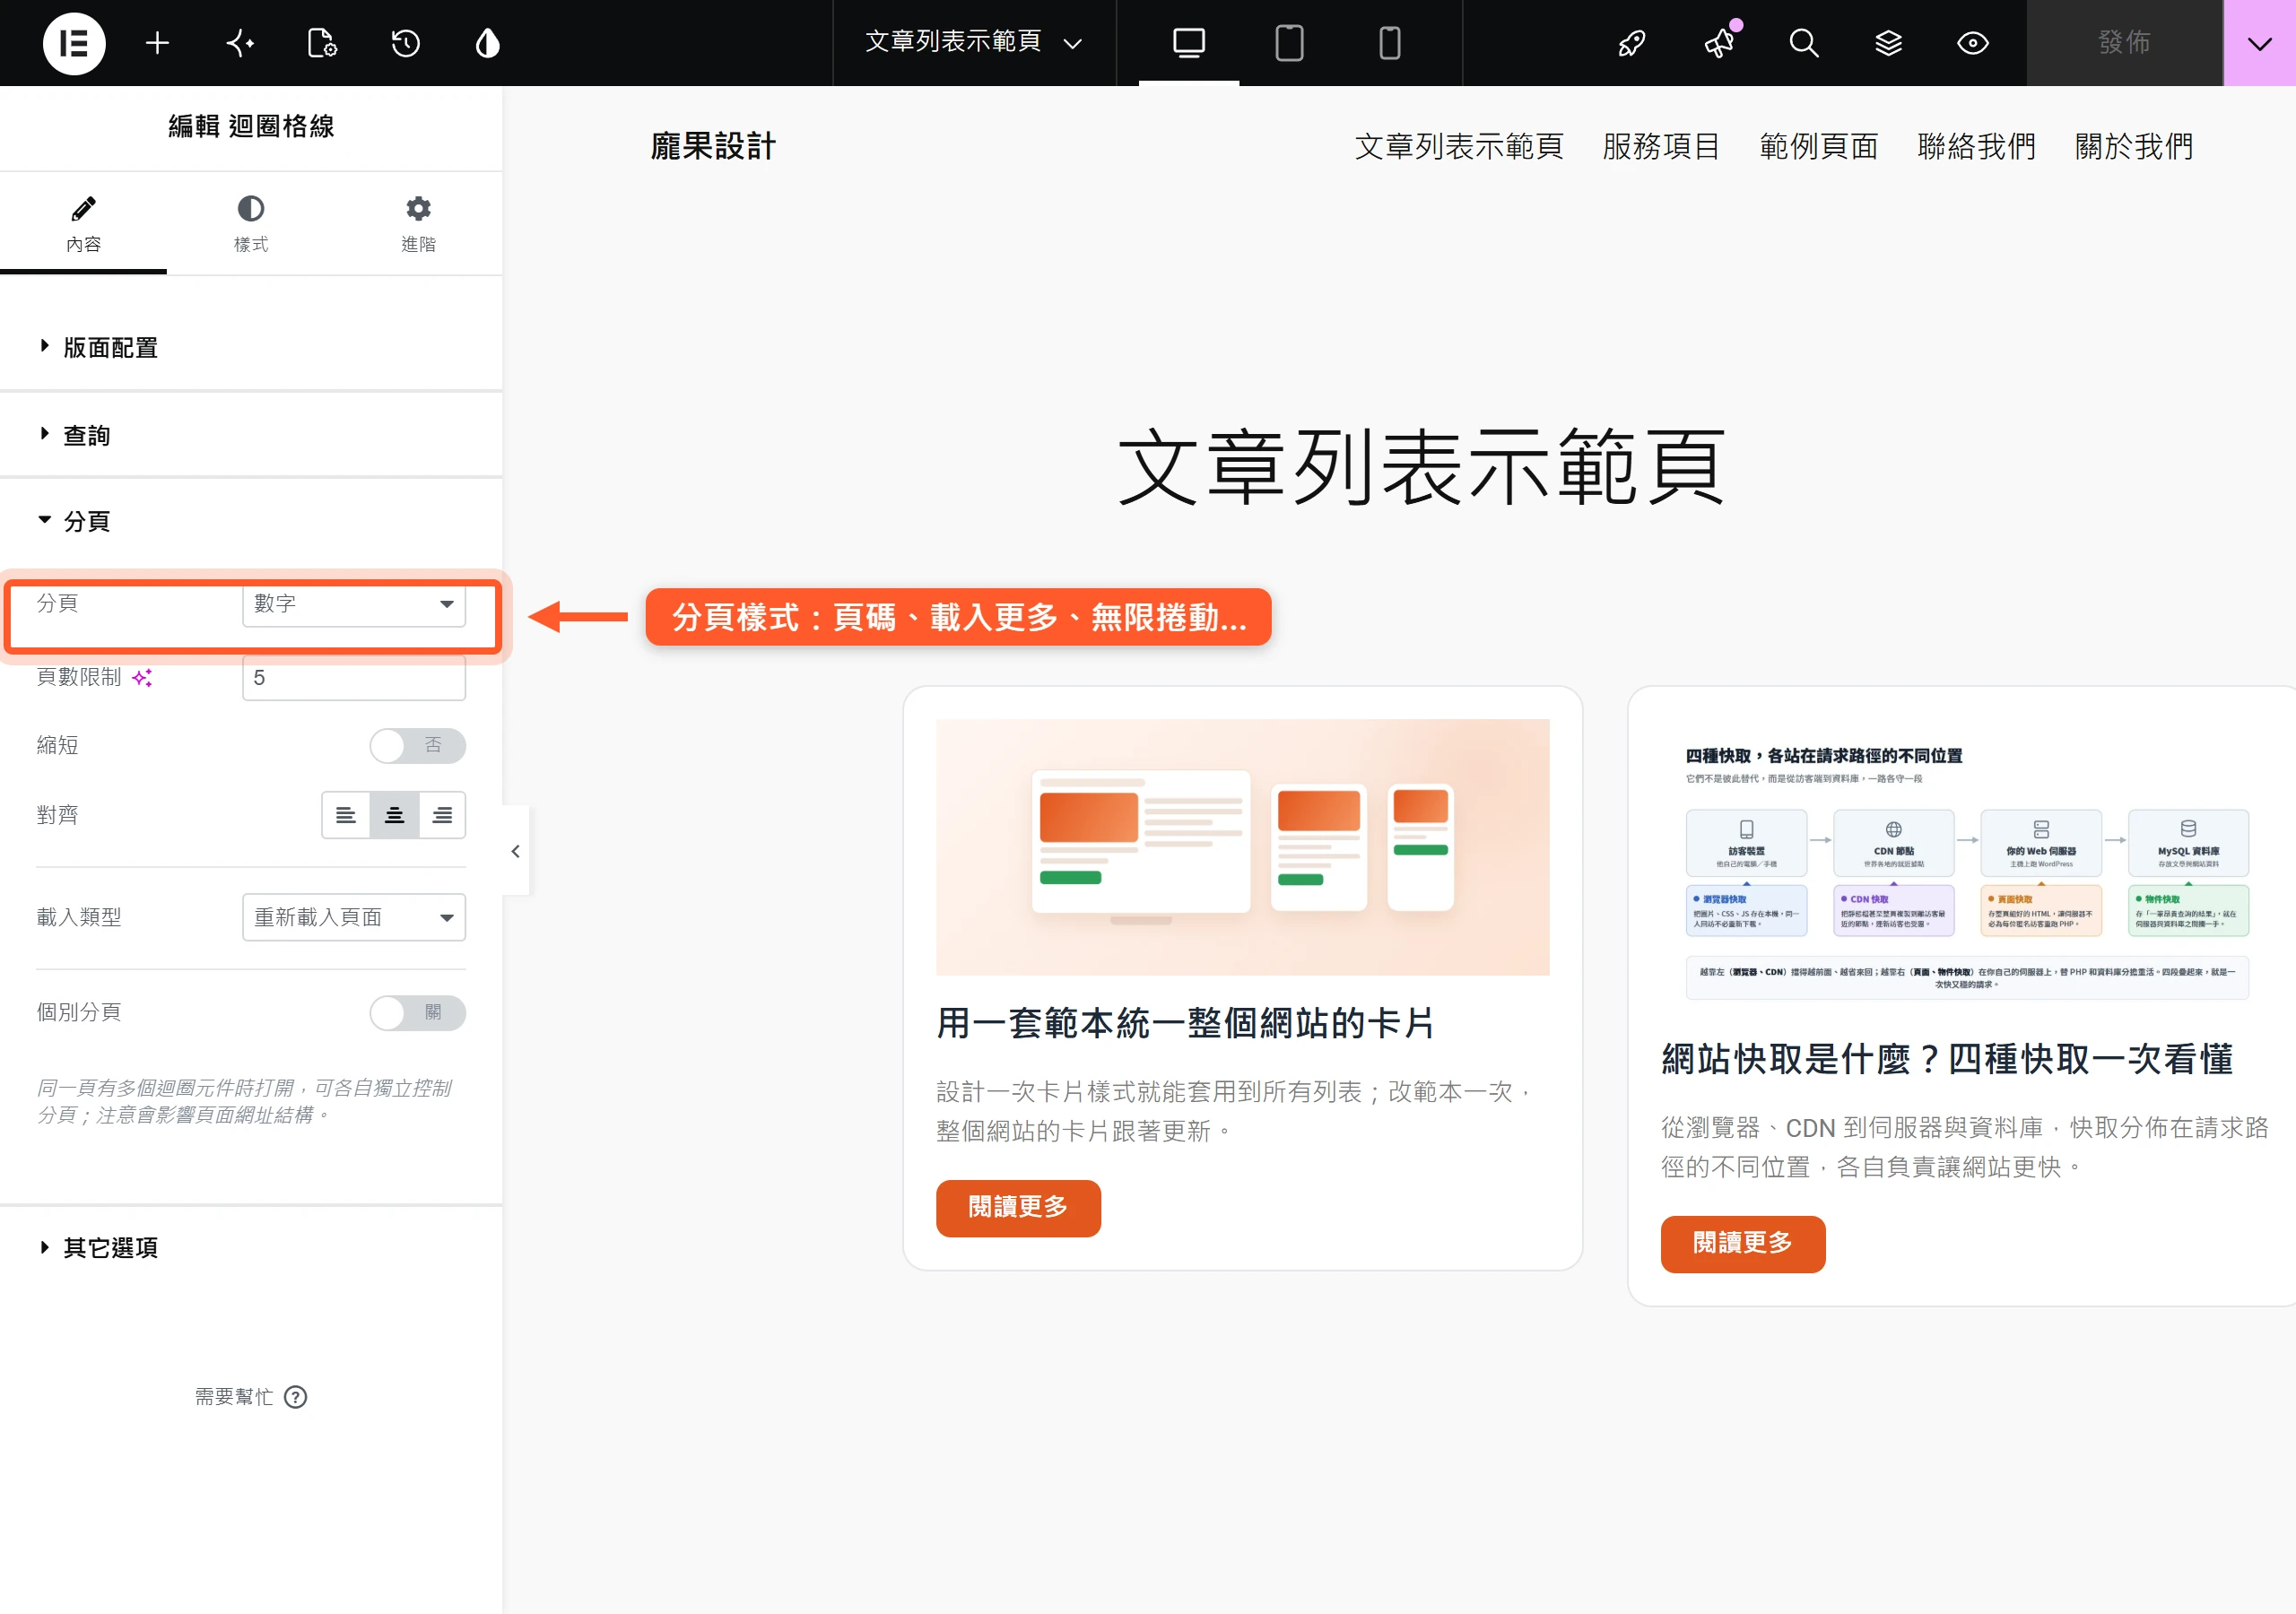Click the 頁數限制 input field
Screen dimensions: 2296x1614
[354, 678]
